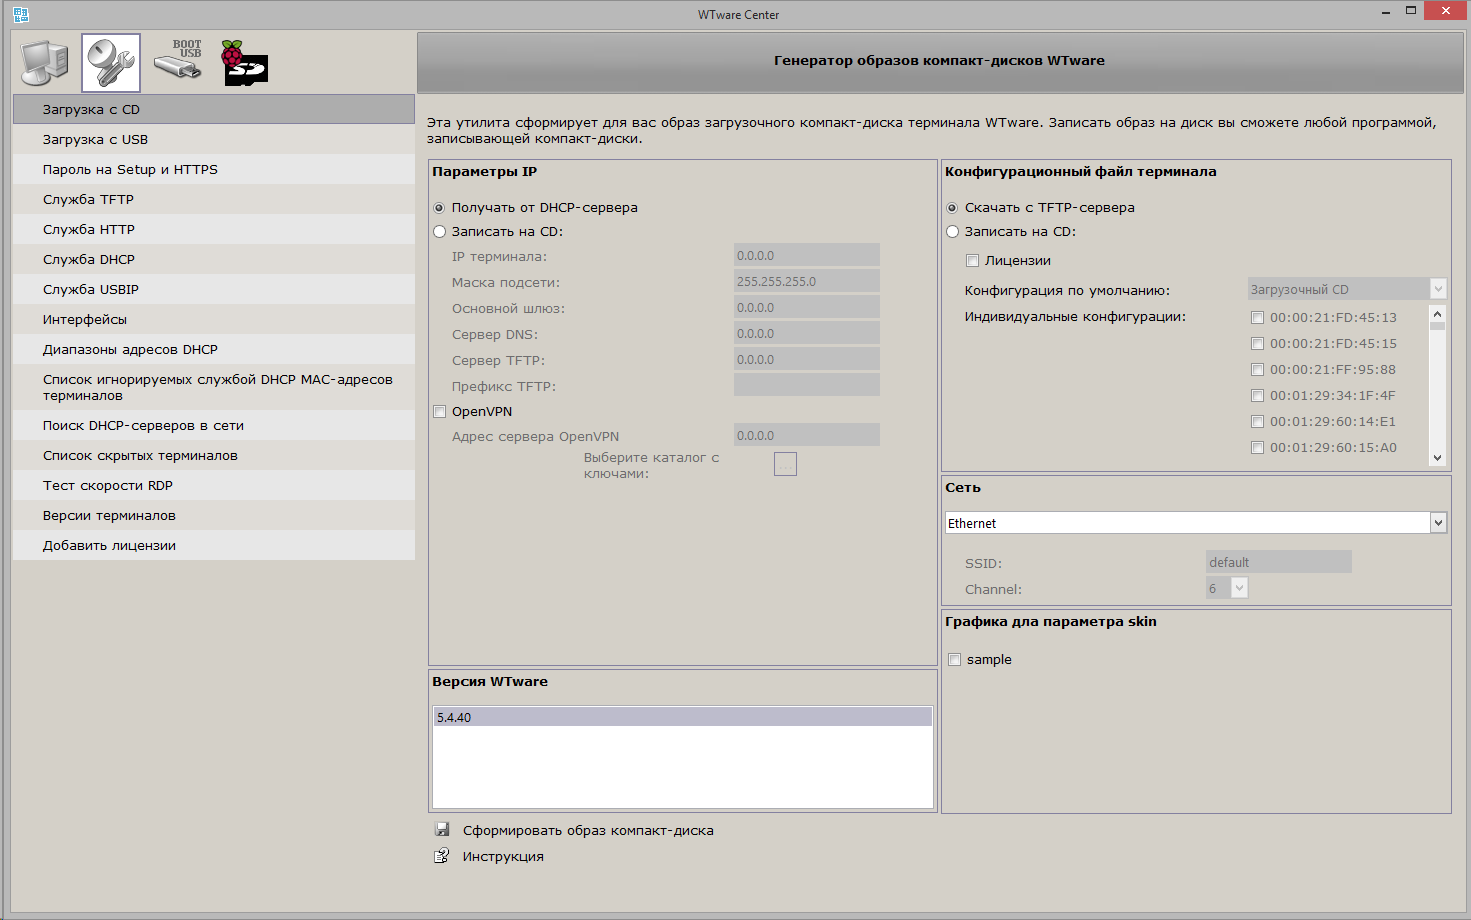This screenshot has width=1471, height=920.
Task: Open the Raspberry Pi SD card icon
Action: [245, 63]
